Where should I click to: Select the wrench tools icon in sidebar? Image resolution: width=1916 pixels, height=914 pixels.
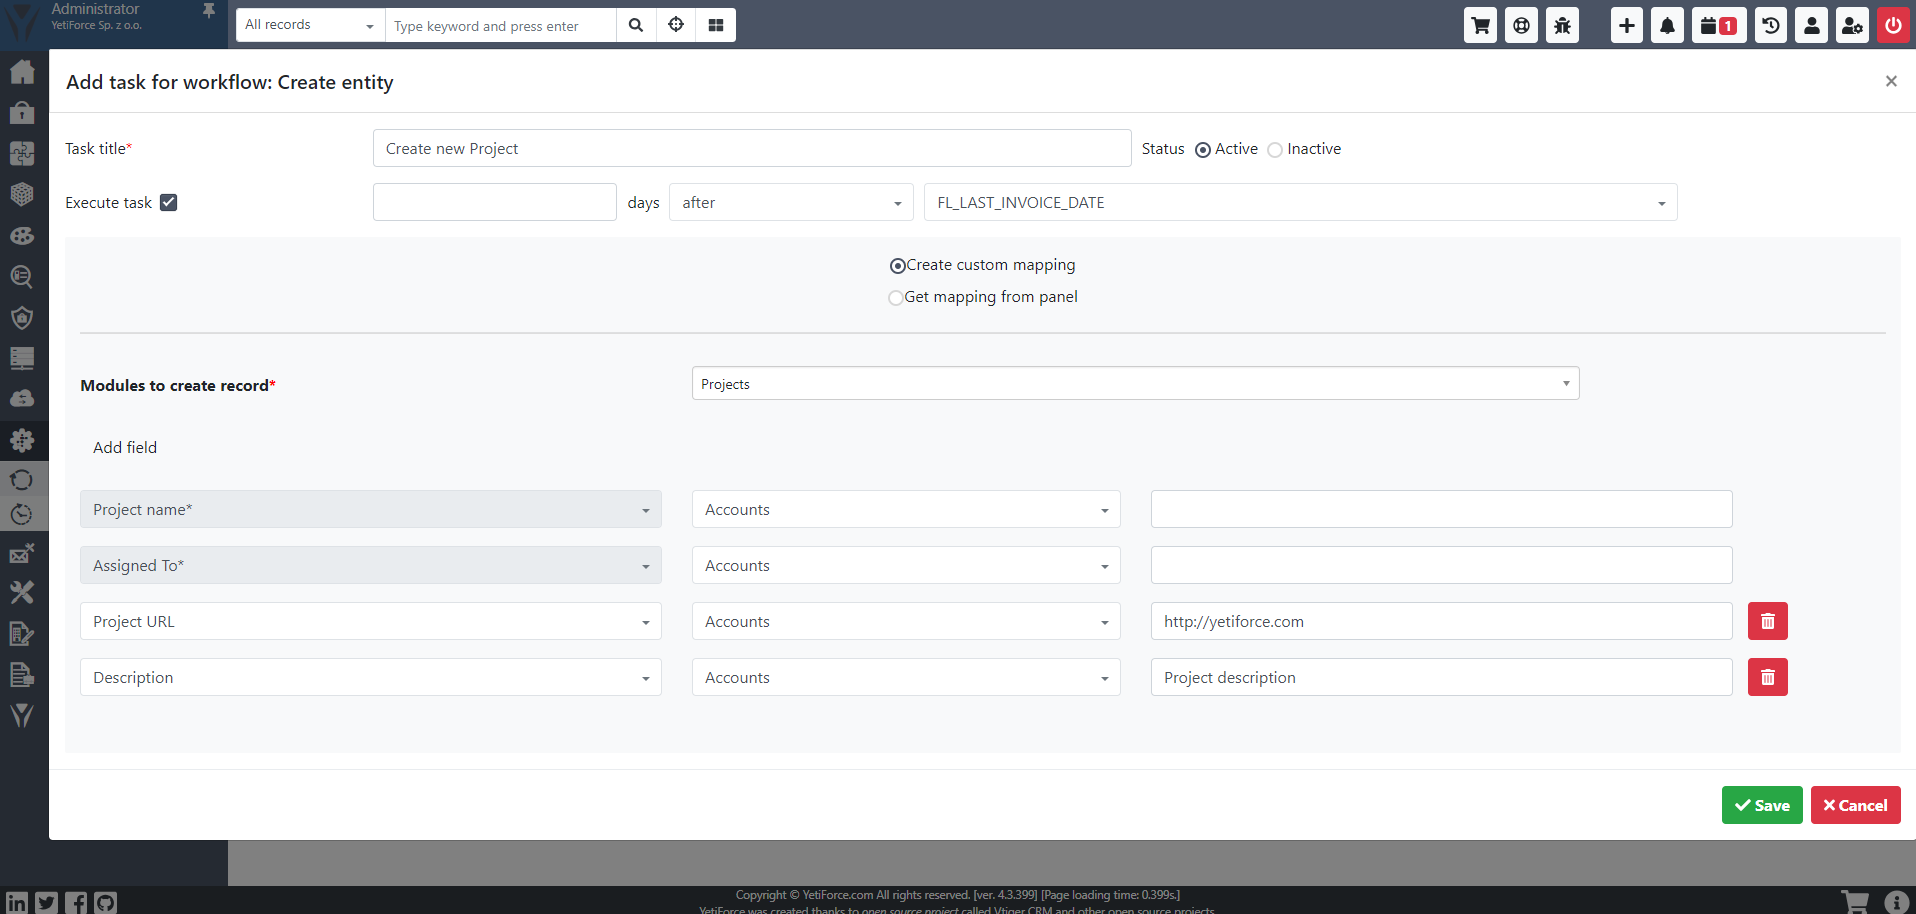(x=21, y=592)
